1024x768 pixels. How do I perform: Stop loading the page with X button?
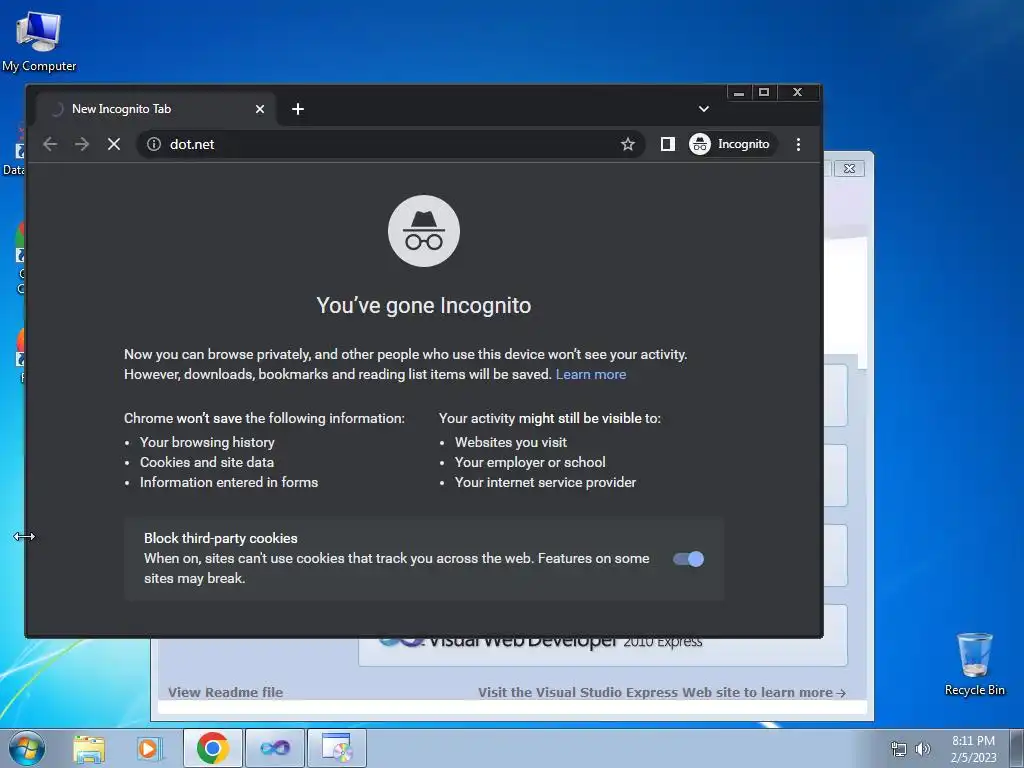[x=114, y=144]
